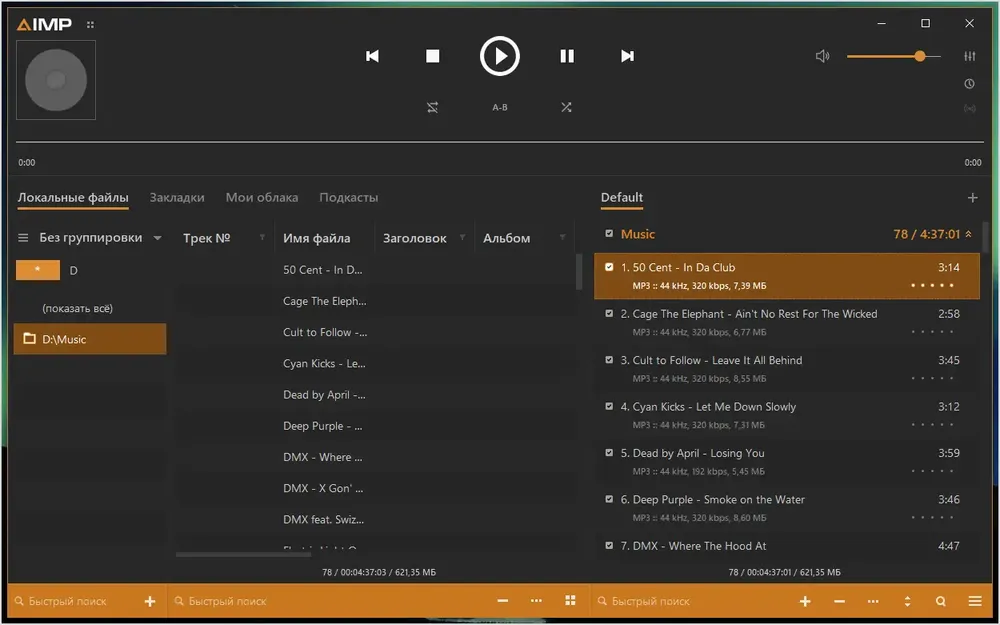This screenshot has height=625, width=1000.
Task: Uncheck Deep Purple track checkbox
Action: click(x=609, y=499)
